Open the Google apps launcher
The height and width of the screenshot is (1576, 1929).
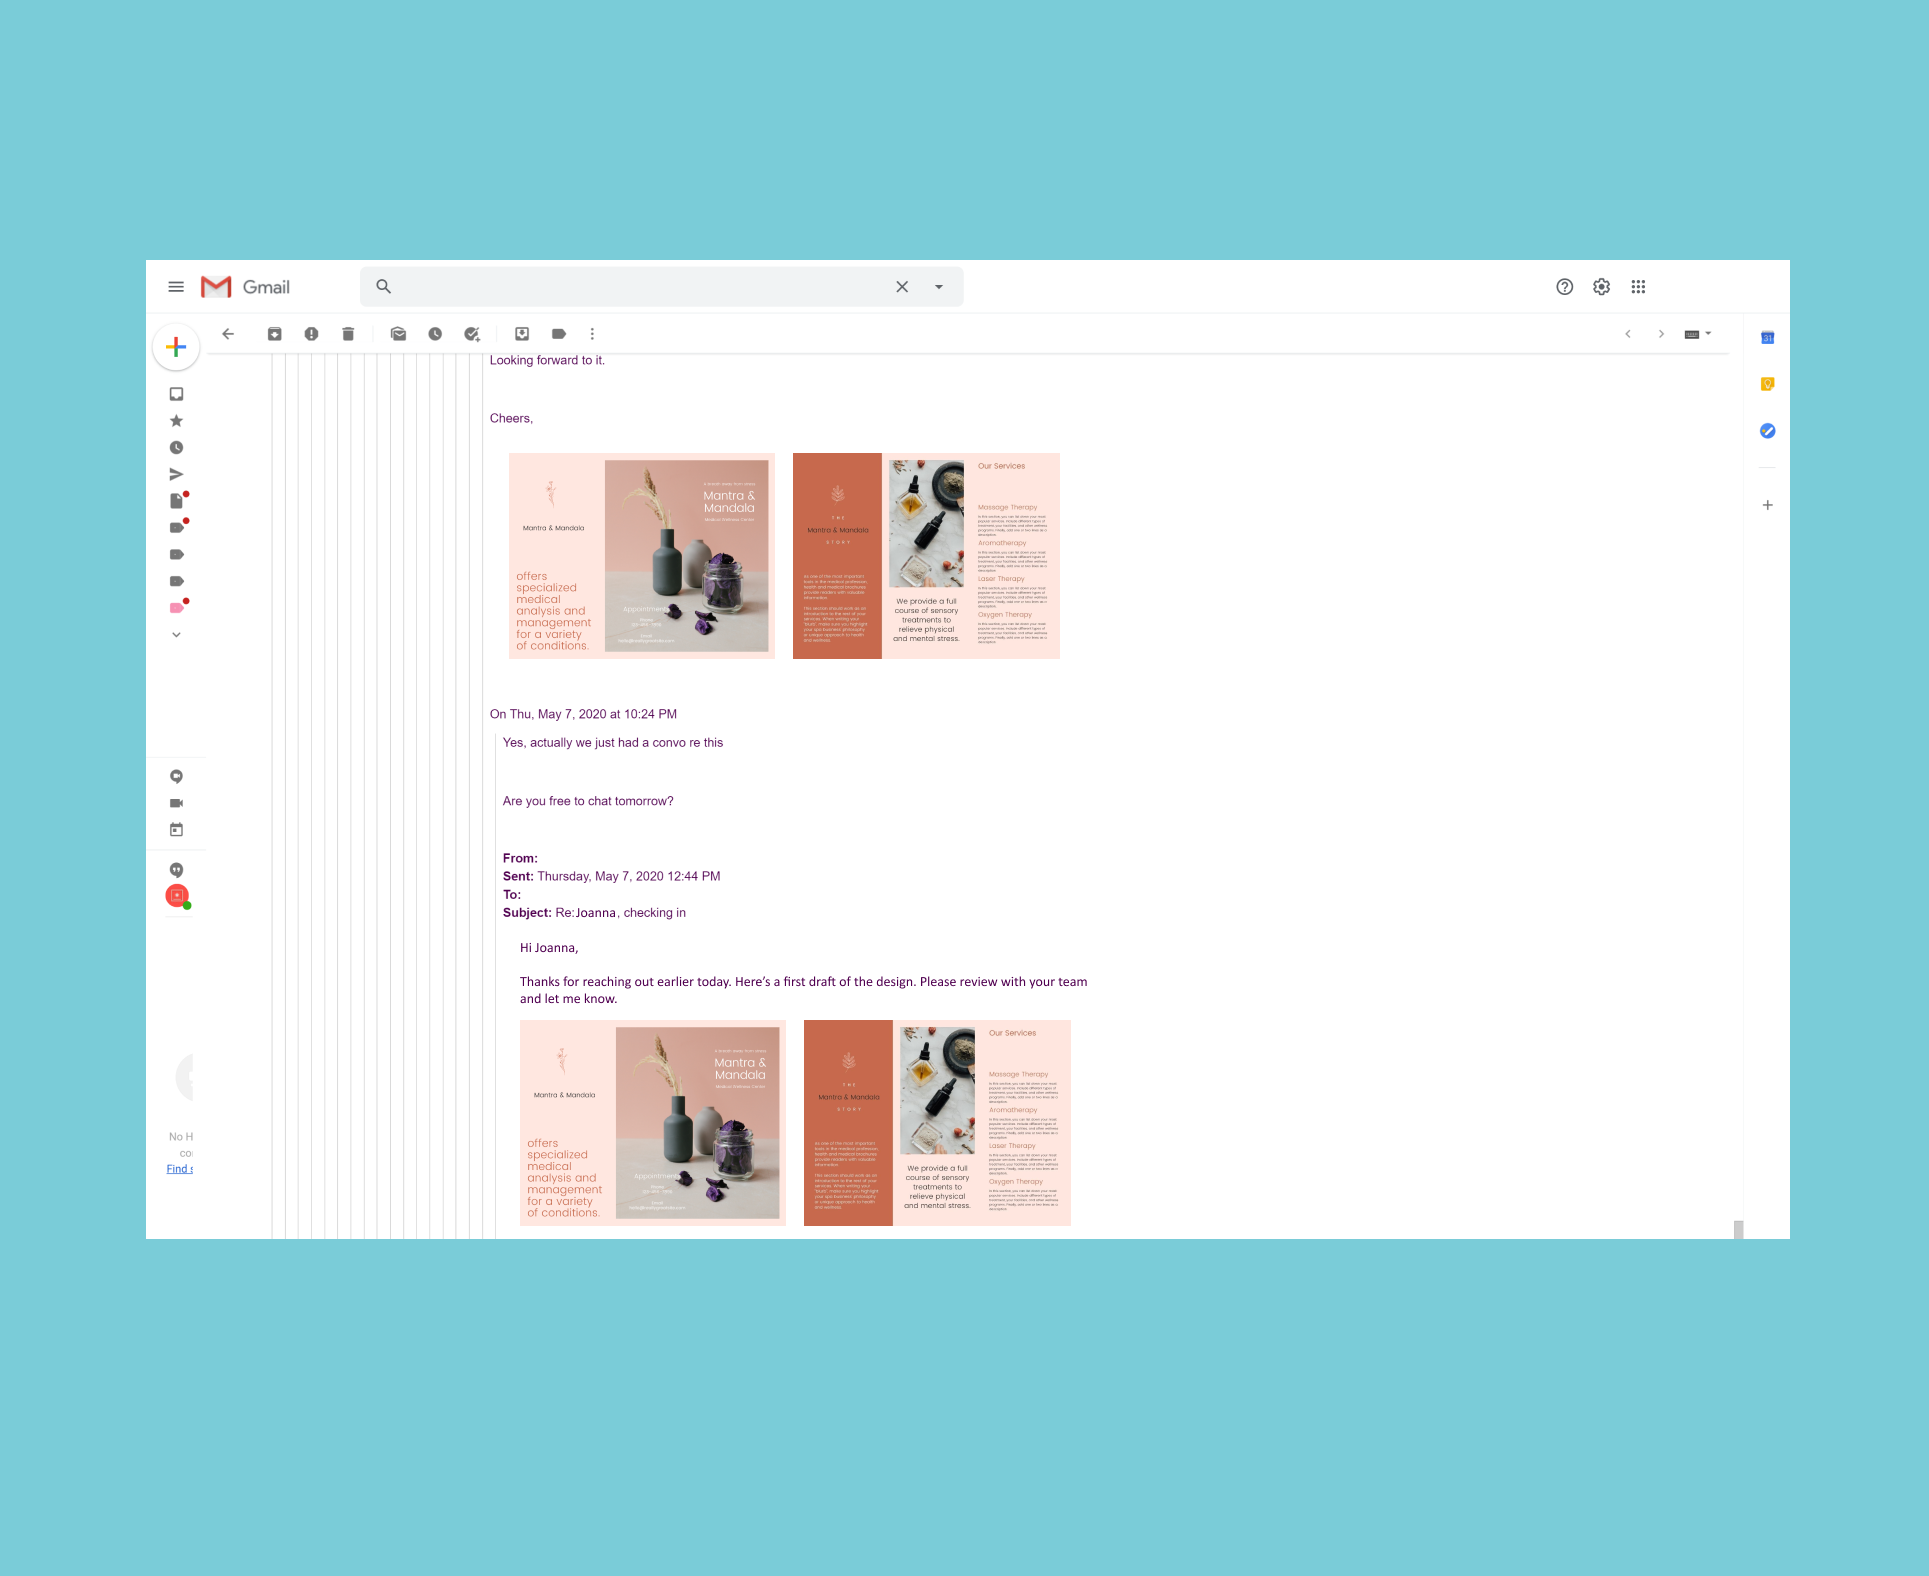(x=1638, y=286)
